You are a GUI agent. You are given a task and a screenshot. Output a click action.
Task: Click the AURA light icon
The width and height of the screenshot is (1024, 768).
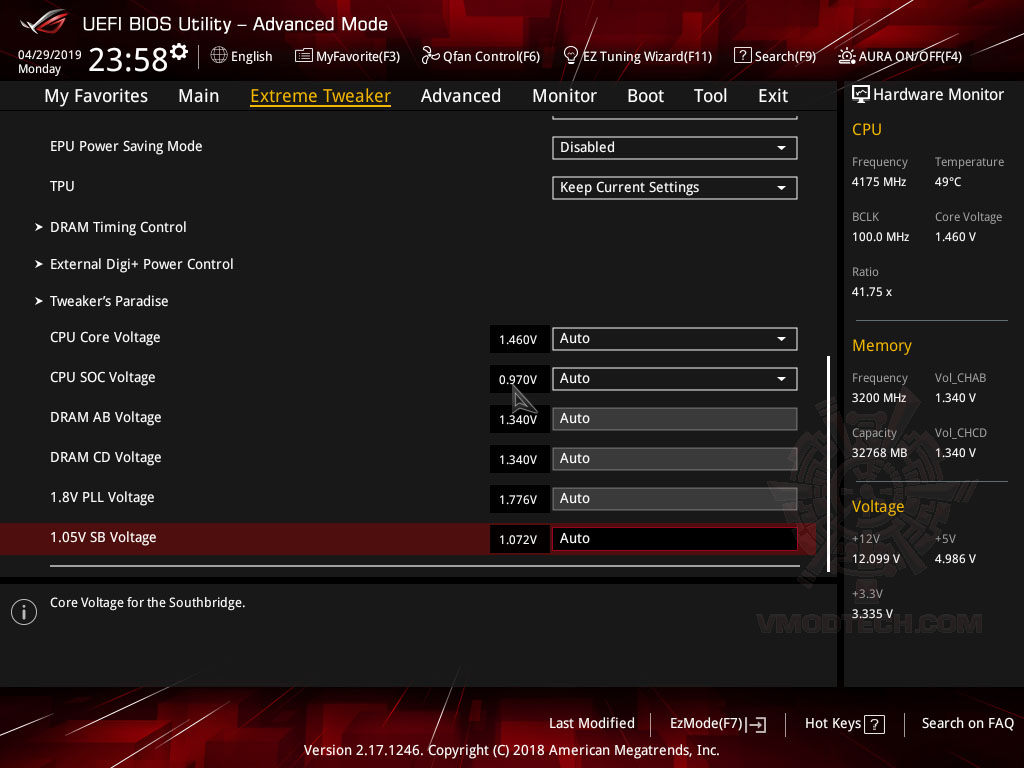click(x=846, y=56)
